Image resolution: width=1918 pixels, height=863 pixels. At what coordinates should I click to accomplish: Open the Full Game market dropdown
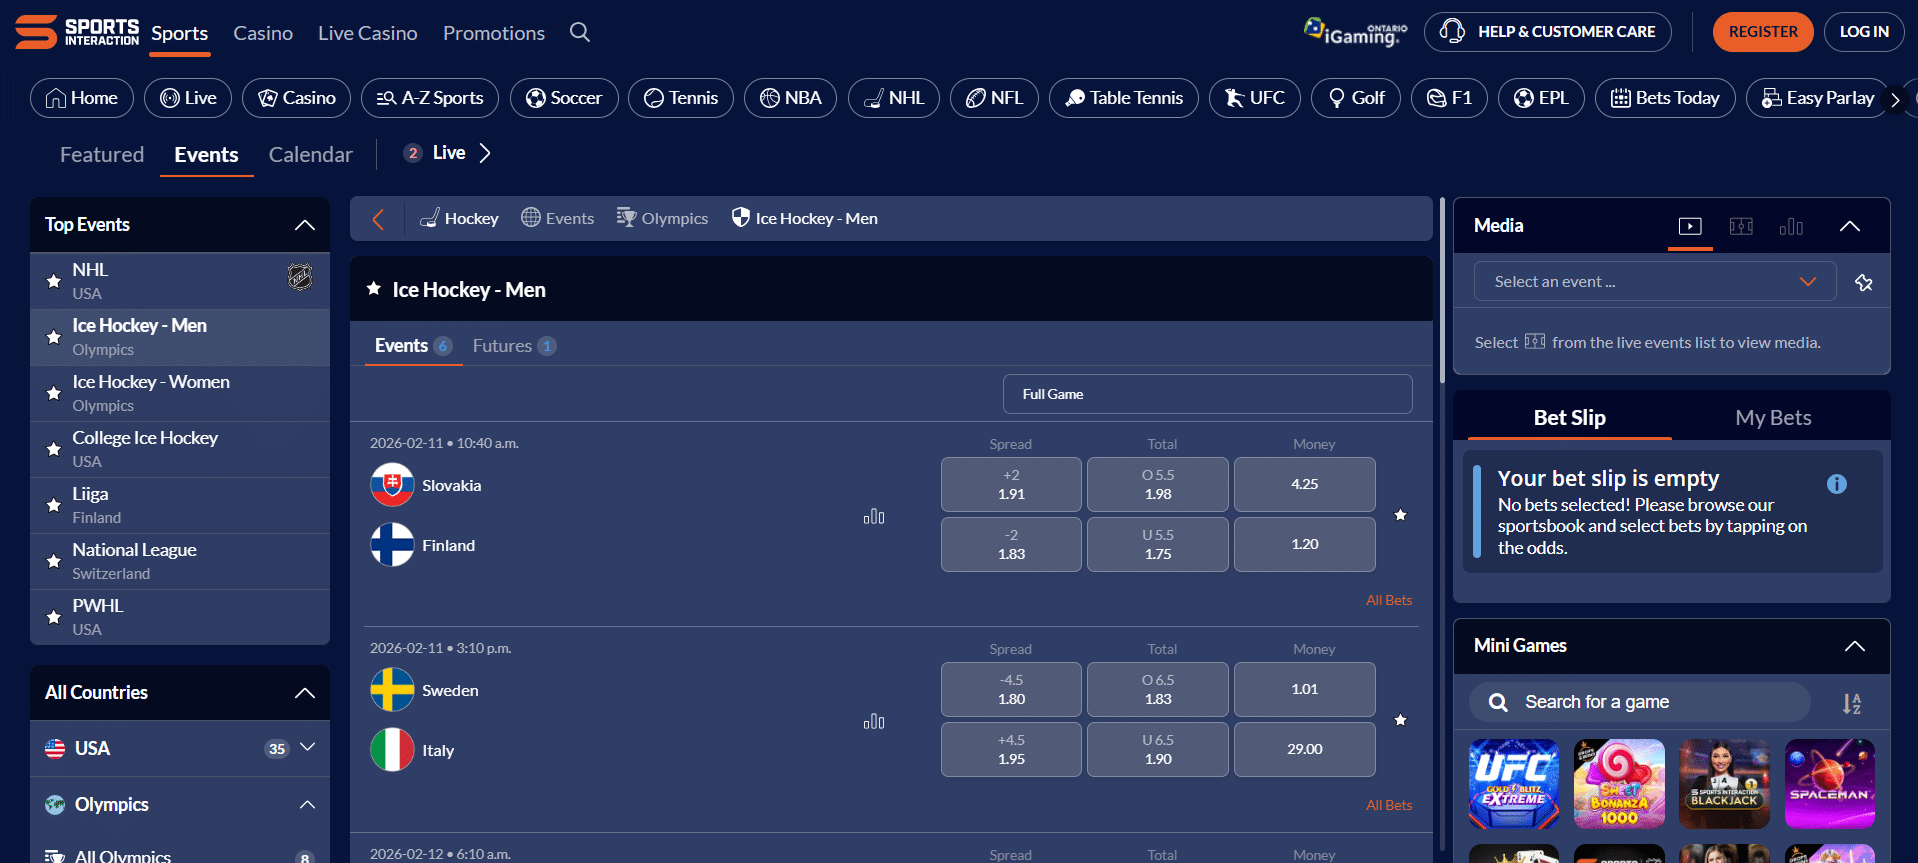[1207, 394]
